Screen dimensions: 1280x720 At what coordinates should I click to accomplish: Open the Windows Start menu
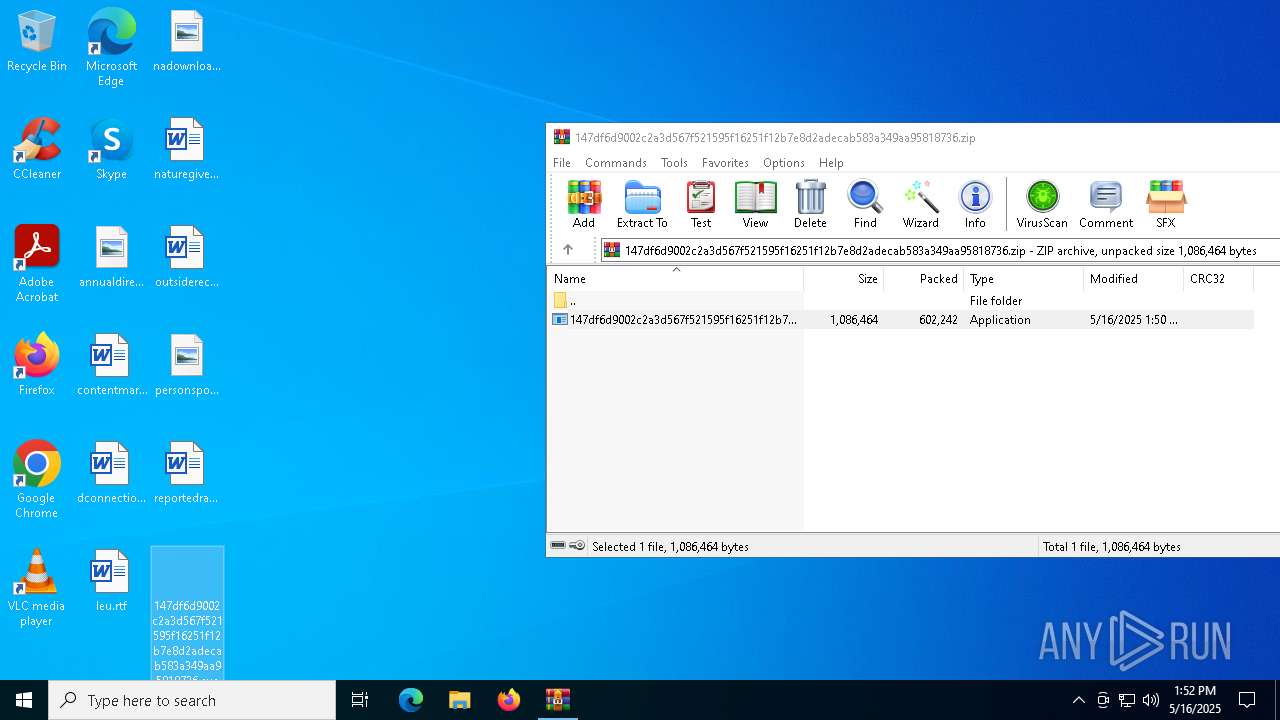(x=24, y=700)
